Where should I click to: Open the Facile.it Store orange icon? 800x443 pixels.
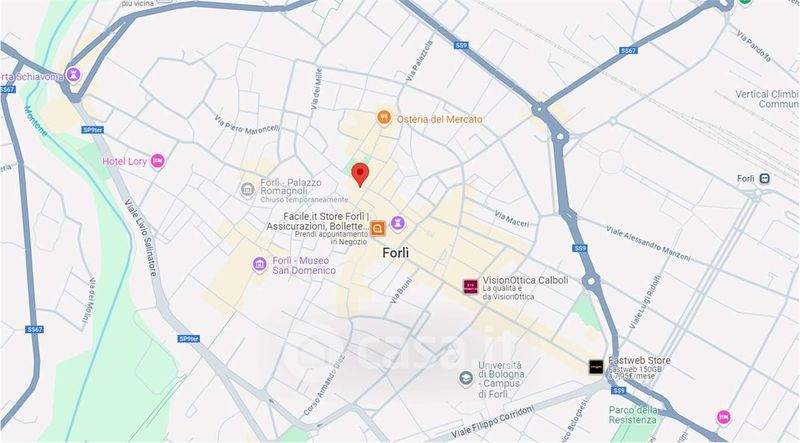[x=378, y=229]
